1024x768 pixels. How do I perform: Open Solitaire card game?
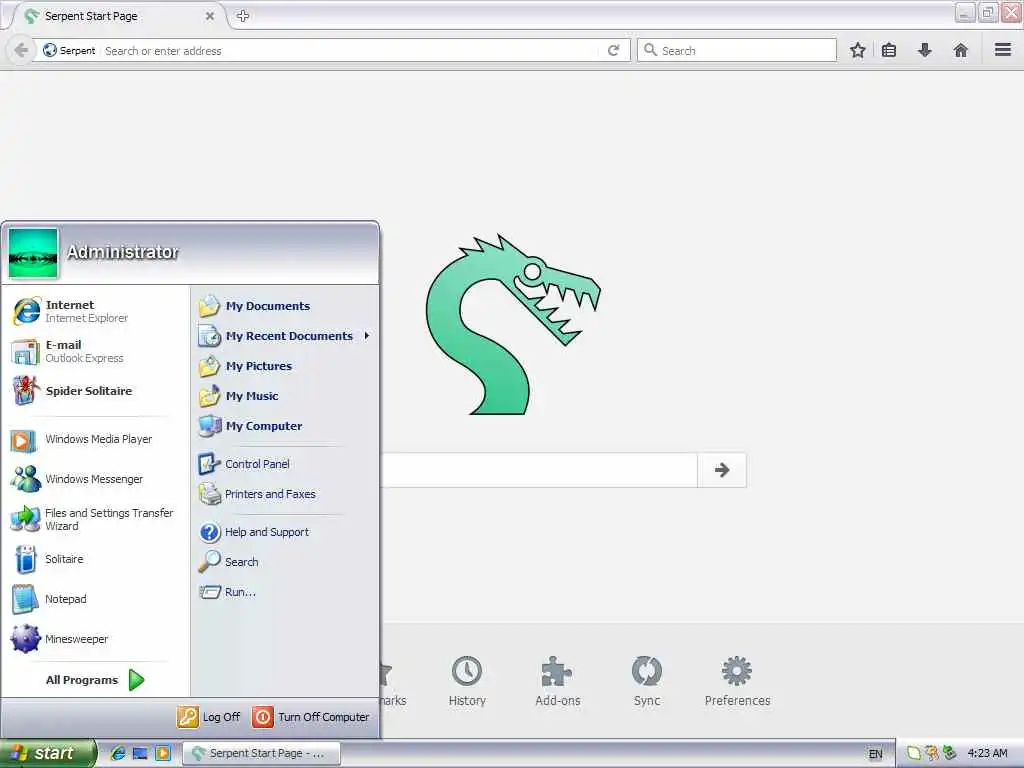pyautogui.click(x=48, y=559)
